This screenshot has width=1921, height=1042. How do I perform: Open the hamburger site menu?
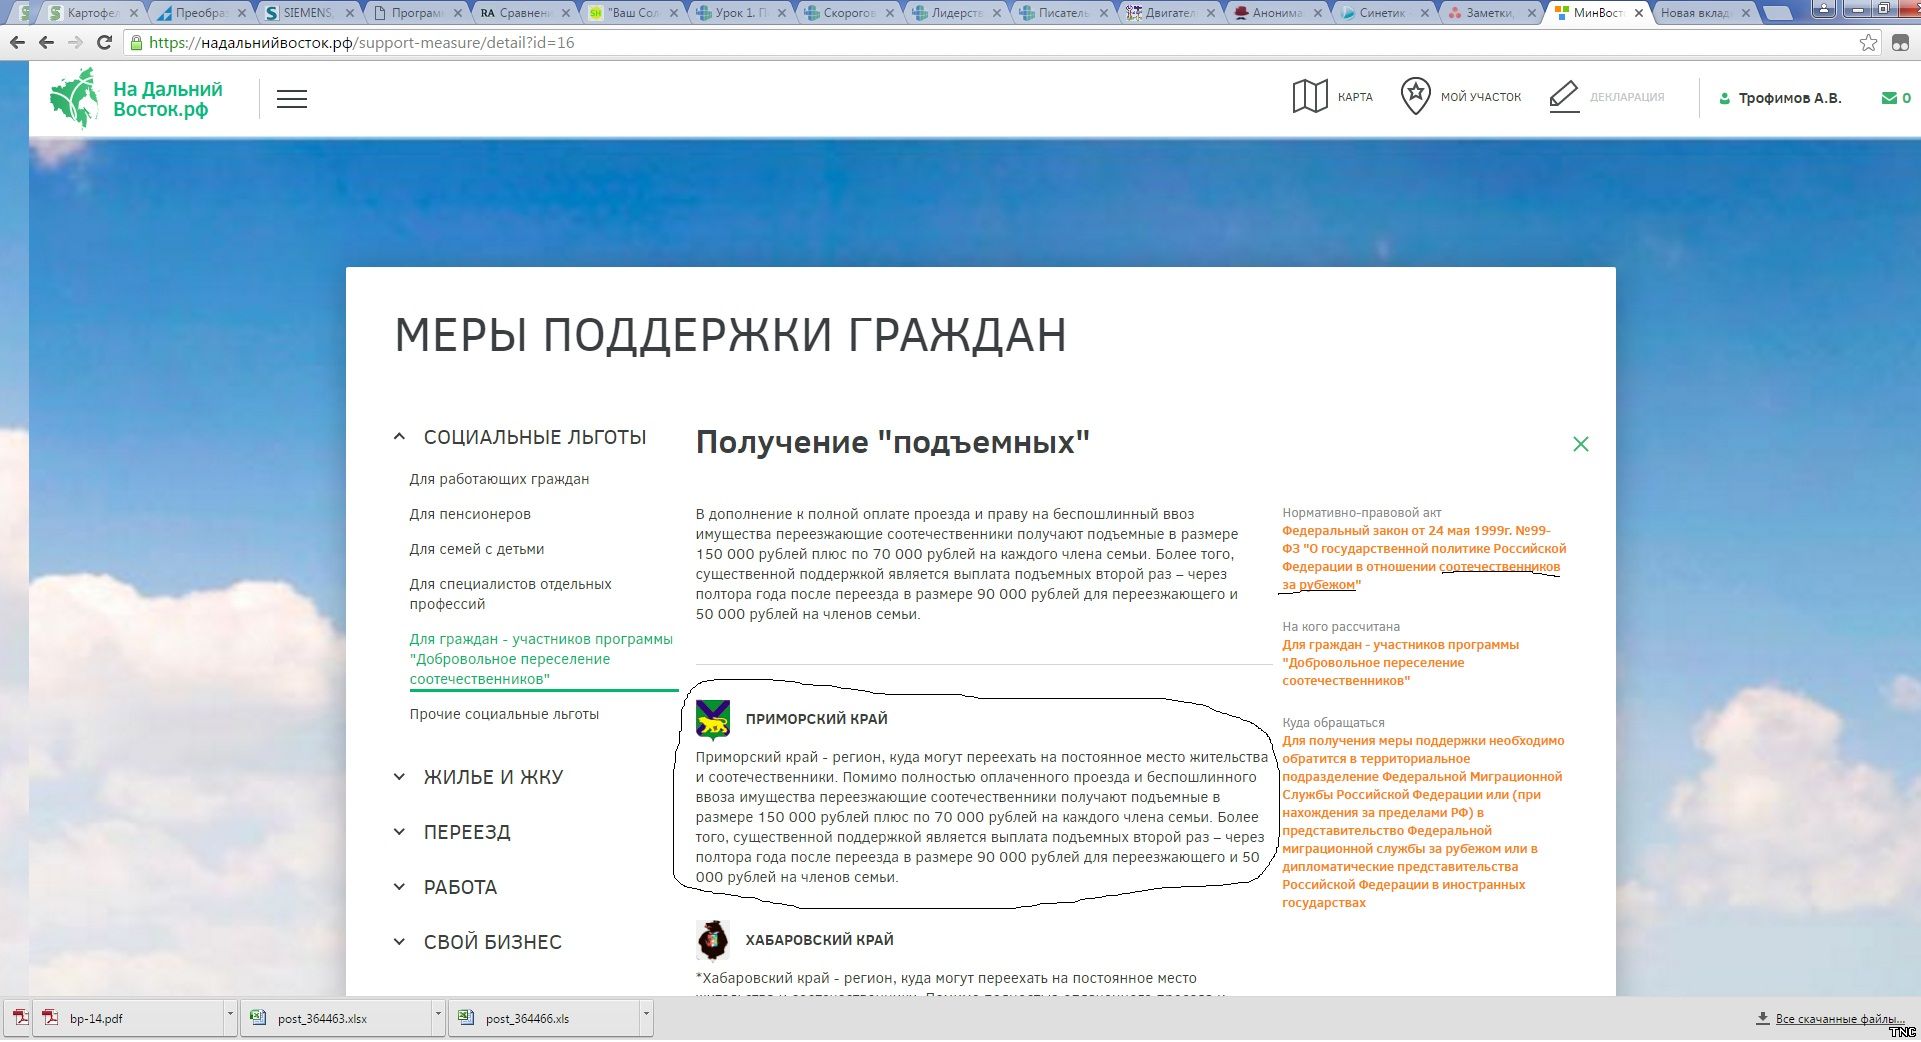[292, 99]
